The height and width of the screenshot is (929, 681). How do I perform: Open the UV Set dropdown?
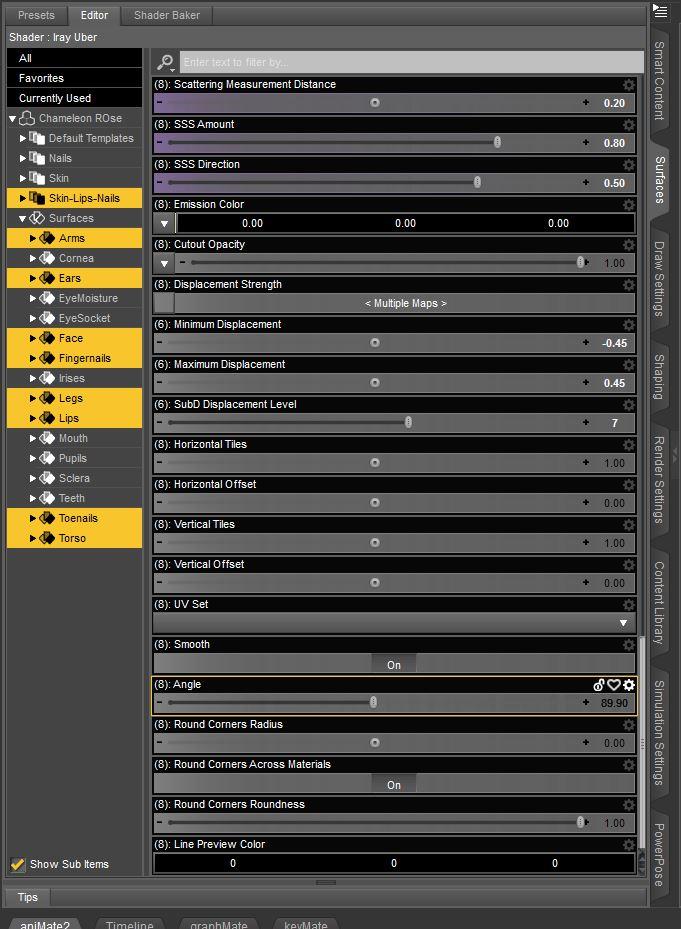[394, 623]
